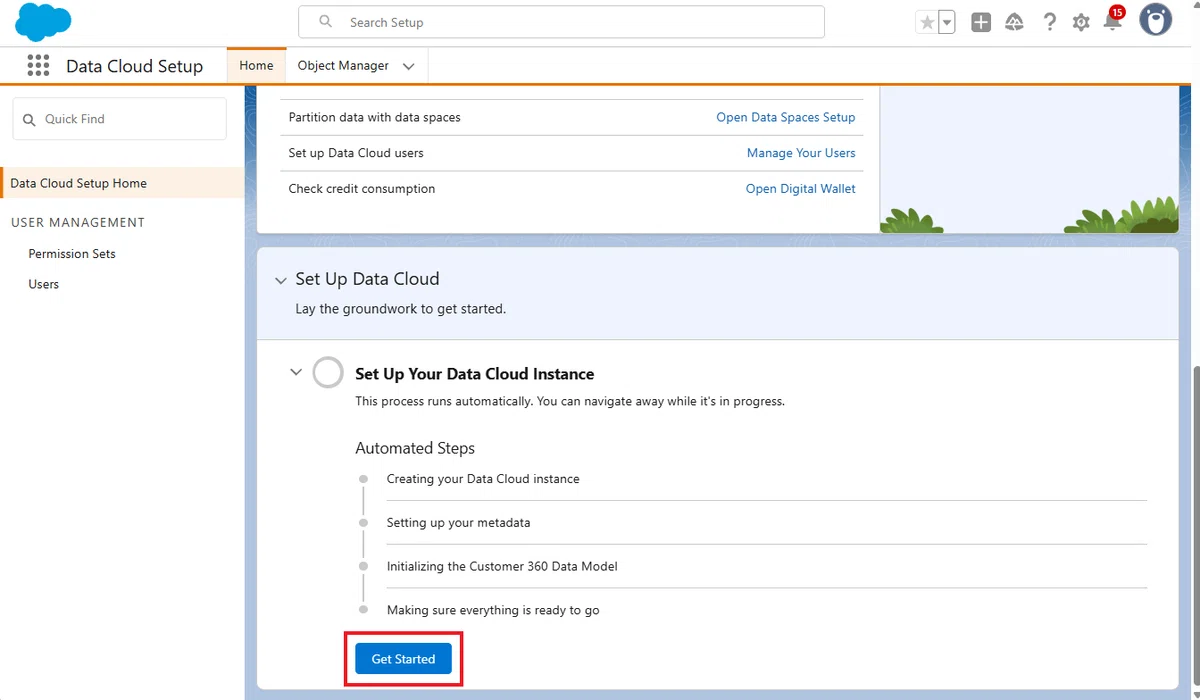Image resolution: width=1200 pixels, height=700 pixels.
Task: Select Data Cloud Setup Home in sidebar
Action: coord(121,183)
